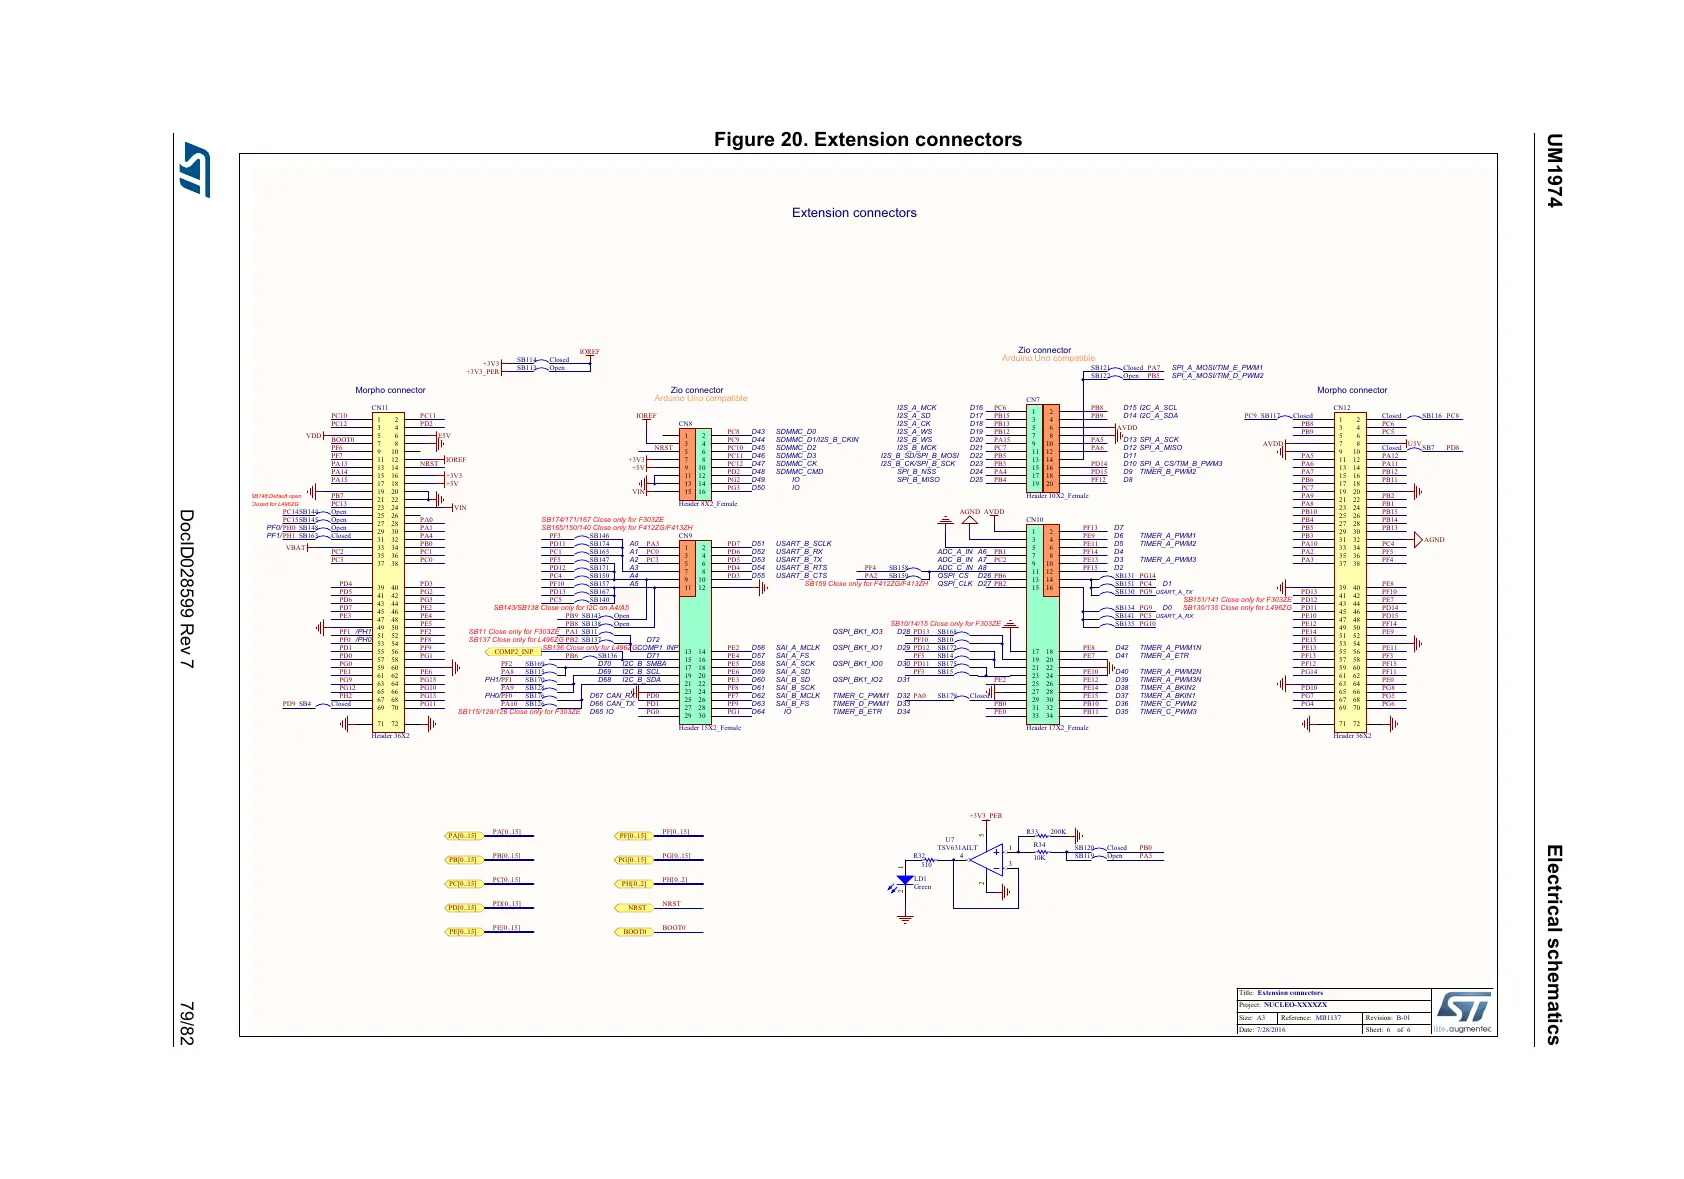1684x1179 pixels.
Task: Select the U7 op-amp triangle symbol
Action: (x=988, y=859)
